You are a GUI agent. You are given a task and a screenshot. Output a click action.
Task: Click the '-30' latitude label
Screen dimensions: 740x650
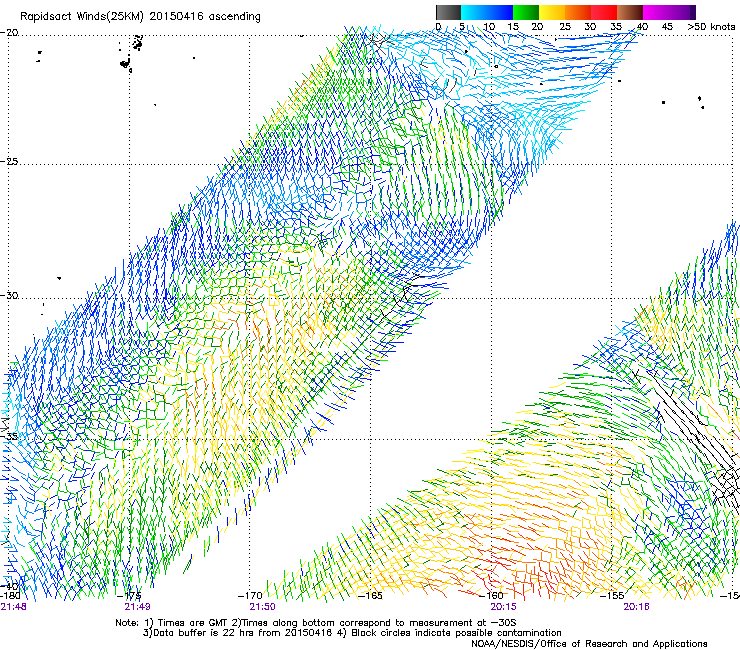[9, 295]
